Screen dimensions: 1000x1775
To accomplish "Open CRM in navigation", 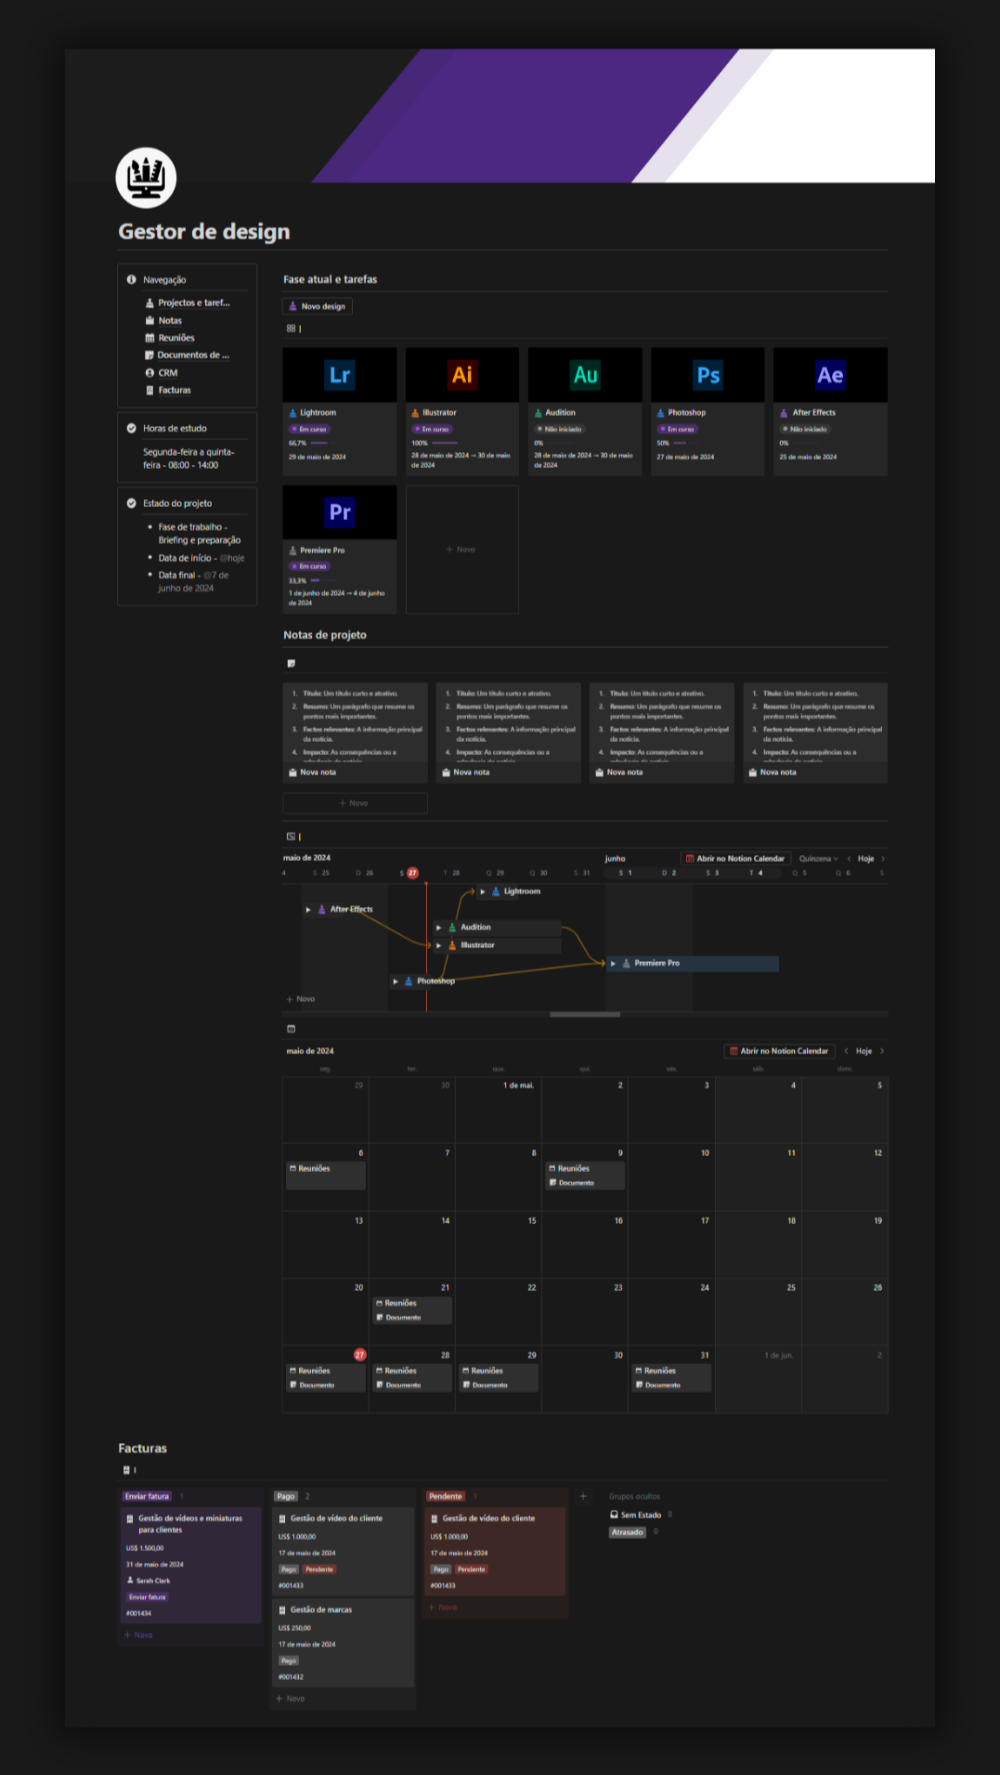I will [x=162, y=373].
